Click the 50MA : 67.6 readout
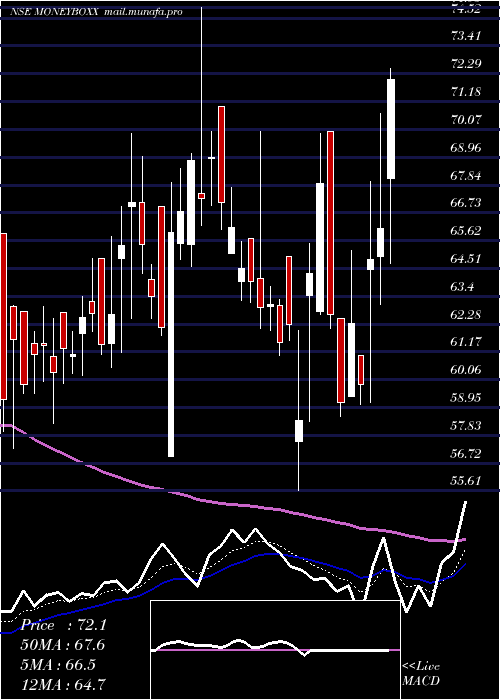The width and height of the screenshot is (500, 700). [x=64, y=646]
